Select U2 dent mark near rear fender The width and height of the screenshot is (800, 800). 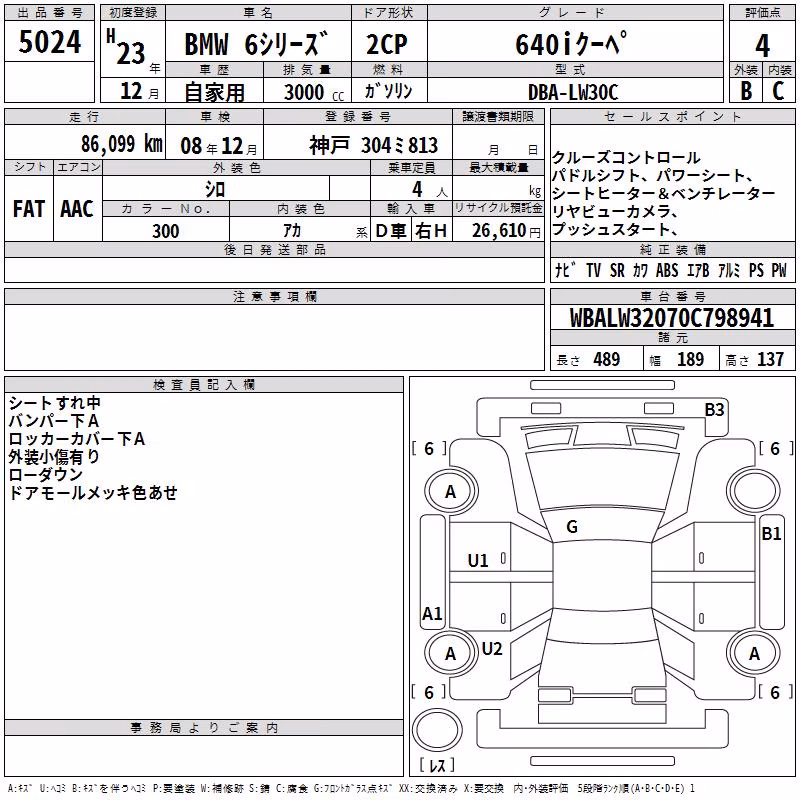492,649
